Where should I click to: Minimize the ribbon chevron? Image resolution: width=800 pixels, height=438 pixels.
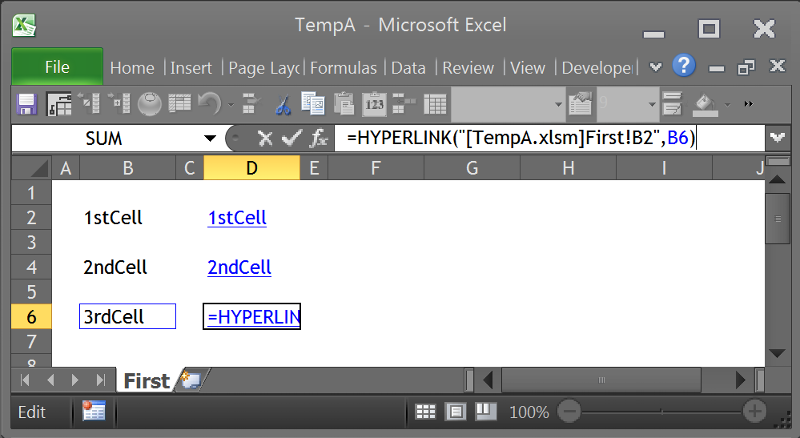(656, 67)
